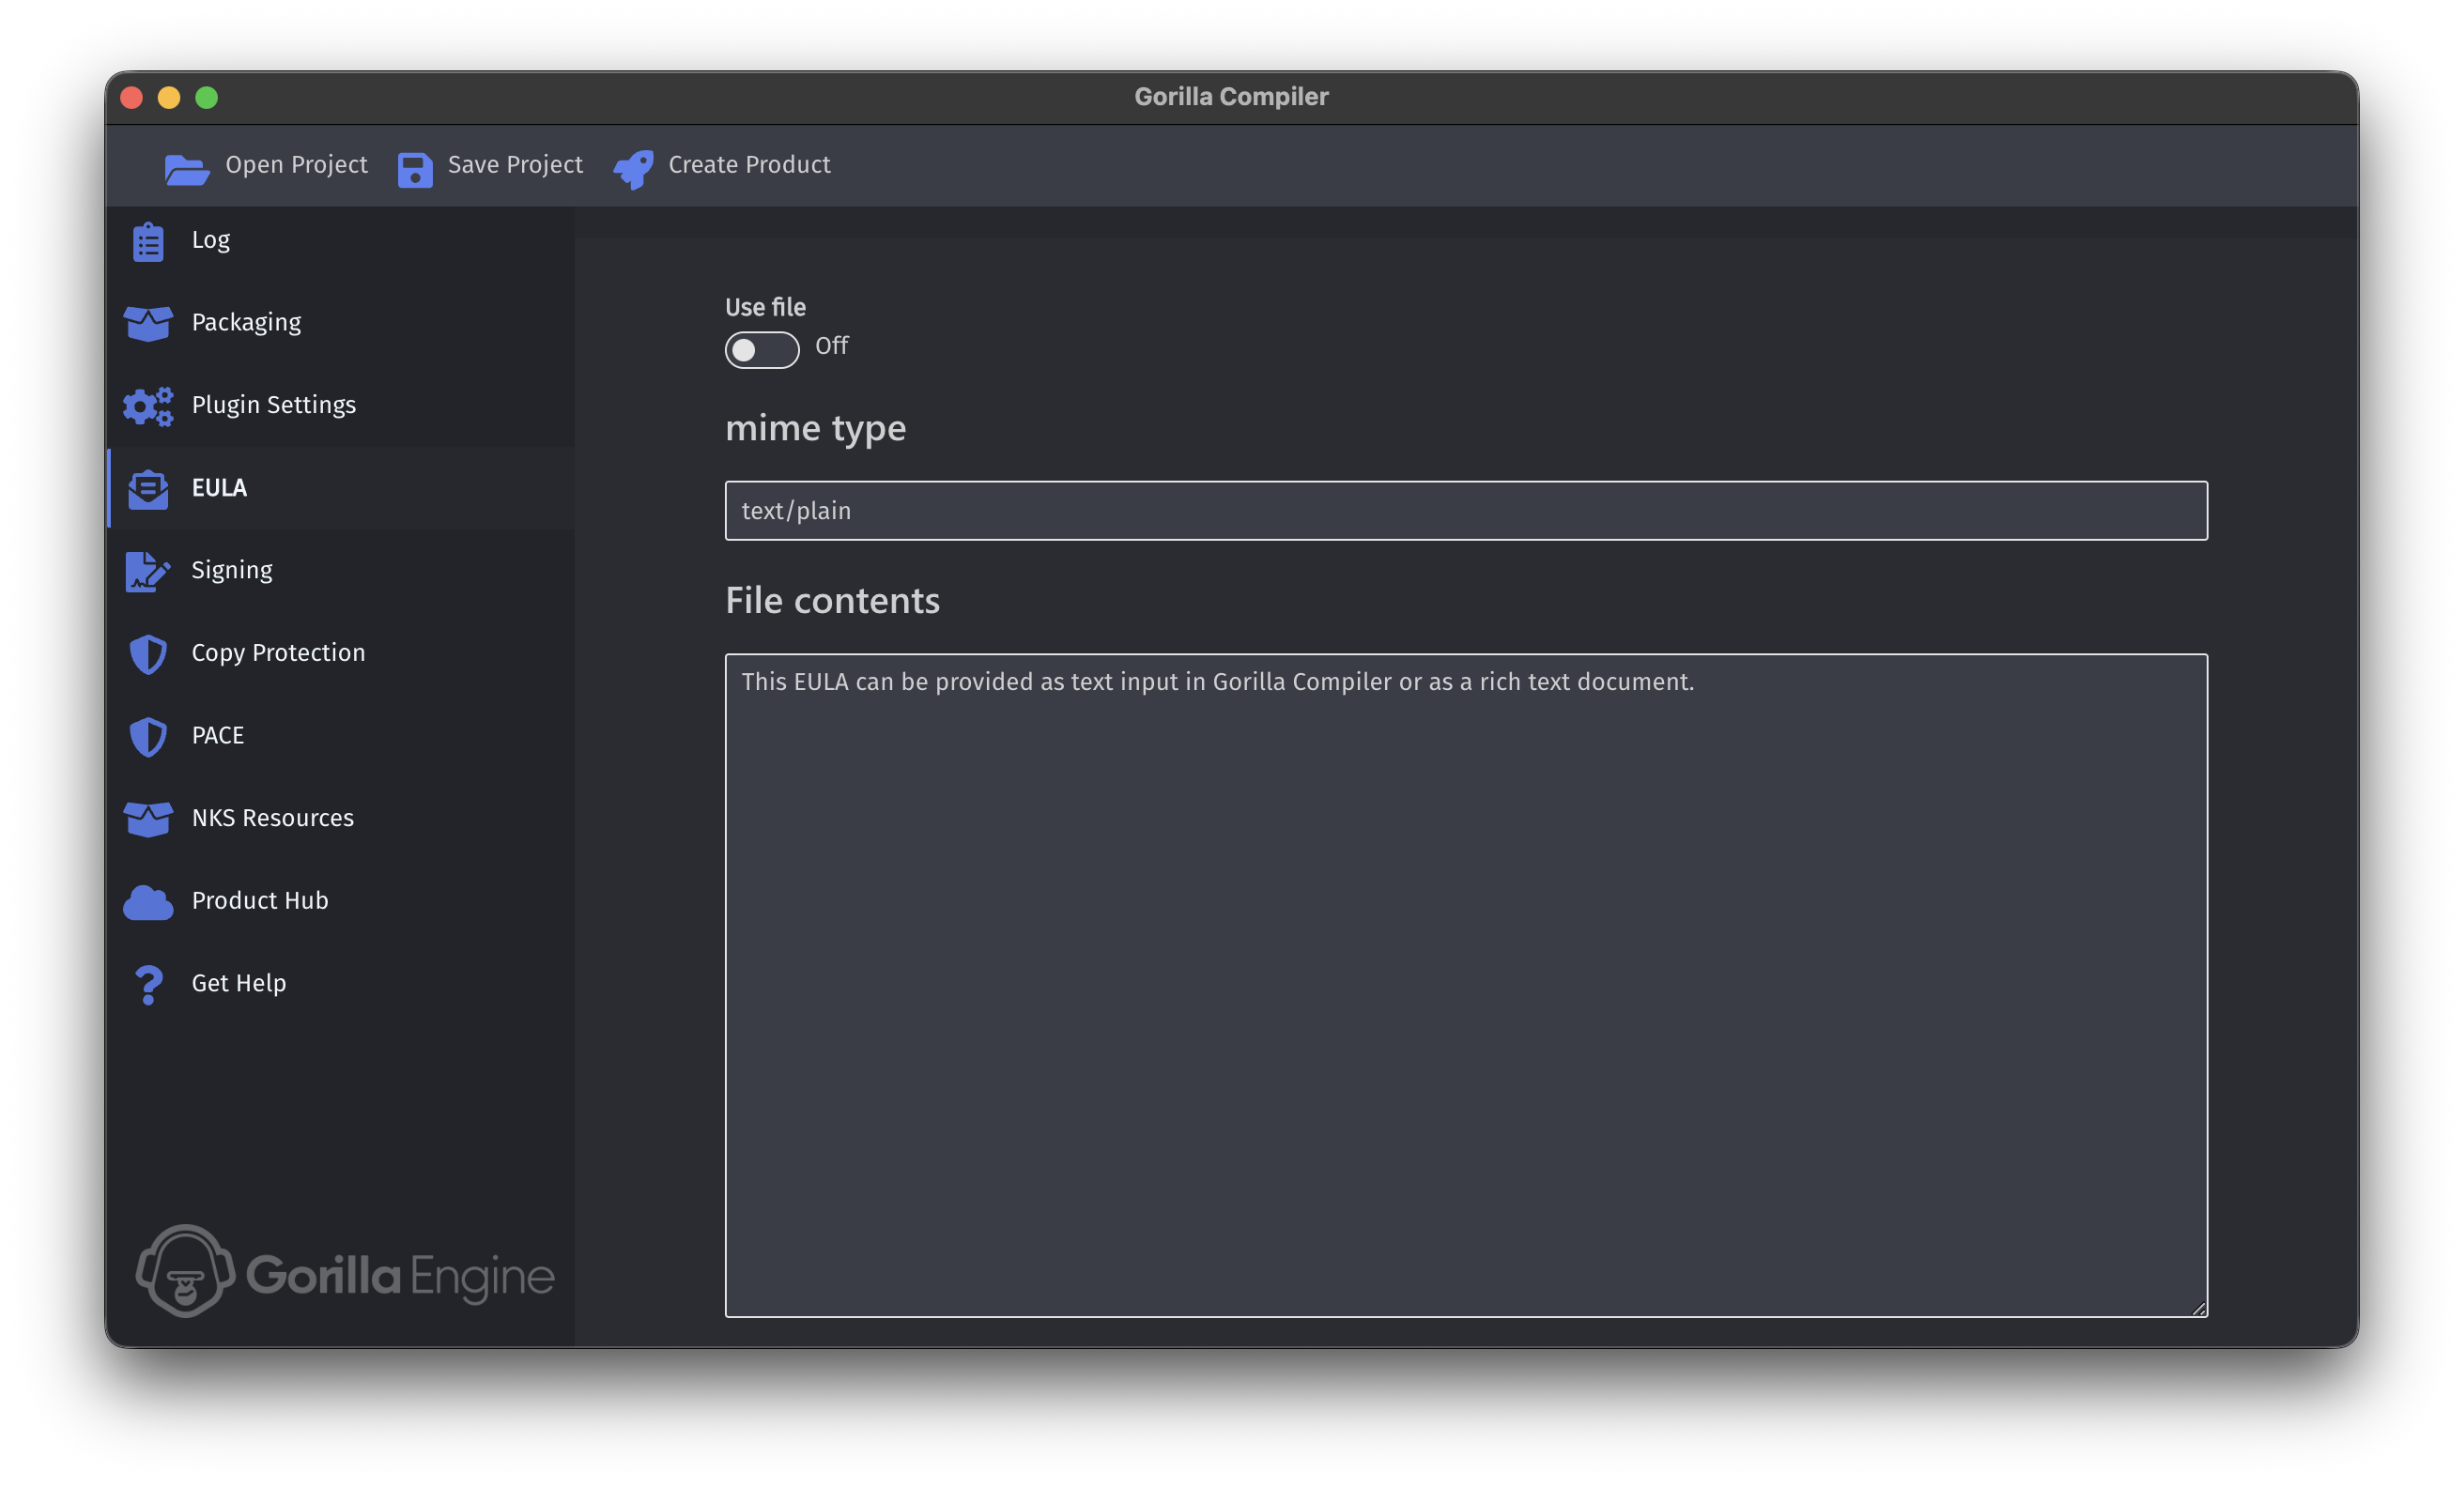Open Copy Protection settings
The image size is (2464, 1487).
pos(341,653)
